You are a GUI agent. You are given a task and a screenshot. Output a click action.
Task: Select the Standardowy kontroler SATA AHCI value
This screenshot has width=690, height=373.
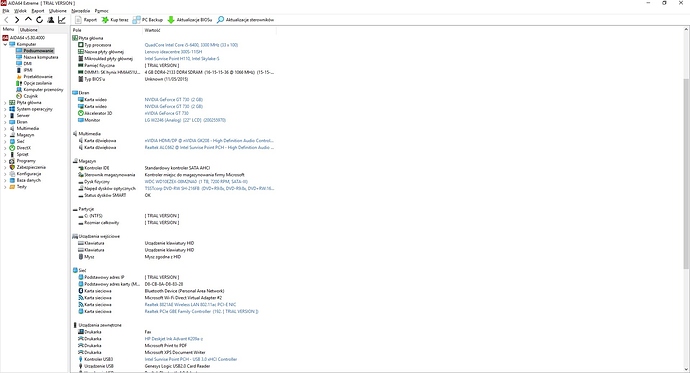pyautogui.click(x=177, y=168)
